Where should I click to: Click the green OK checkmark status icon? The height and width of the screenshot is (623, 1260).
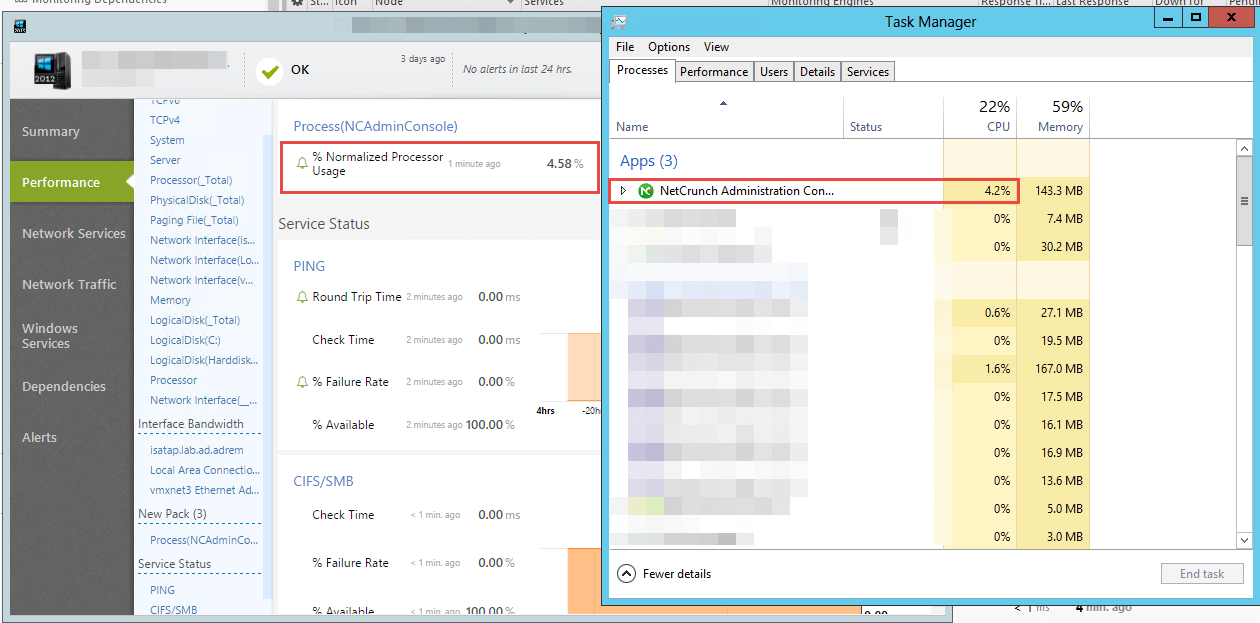pos(269,71)
